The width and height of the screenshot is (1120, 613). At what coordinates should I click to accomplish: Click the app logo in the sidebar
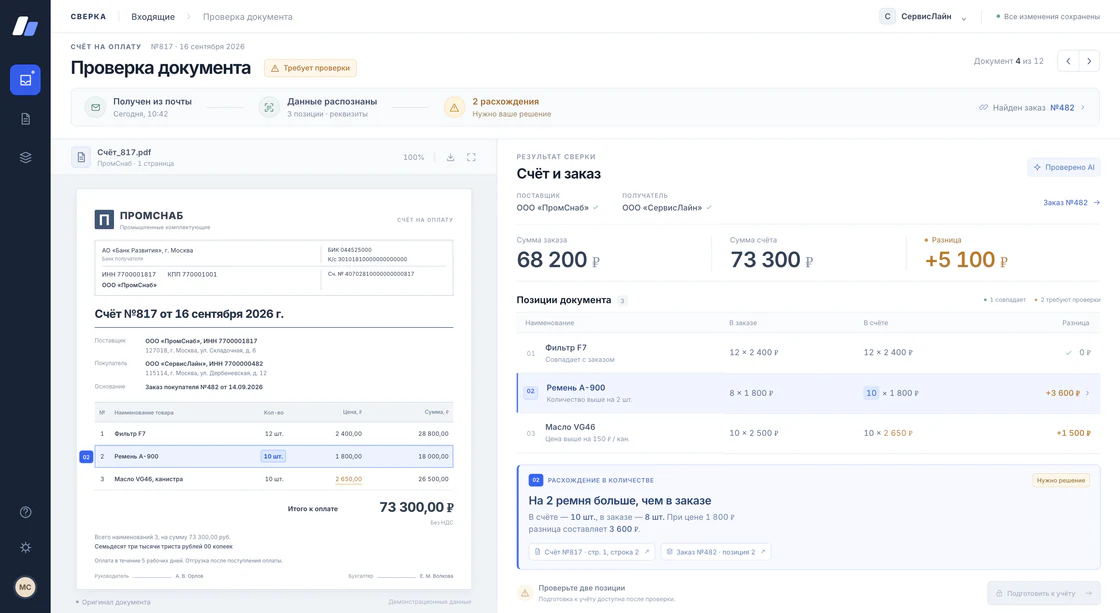click(x=25, y=26)
